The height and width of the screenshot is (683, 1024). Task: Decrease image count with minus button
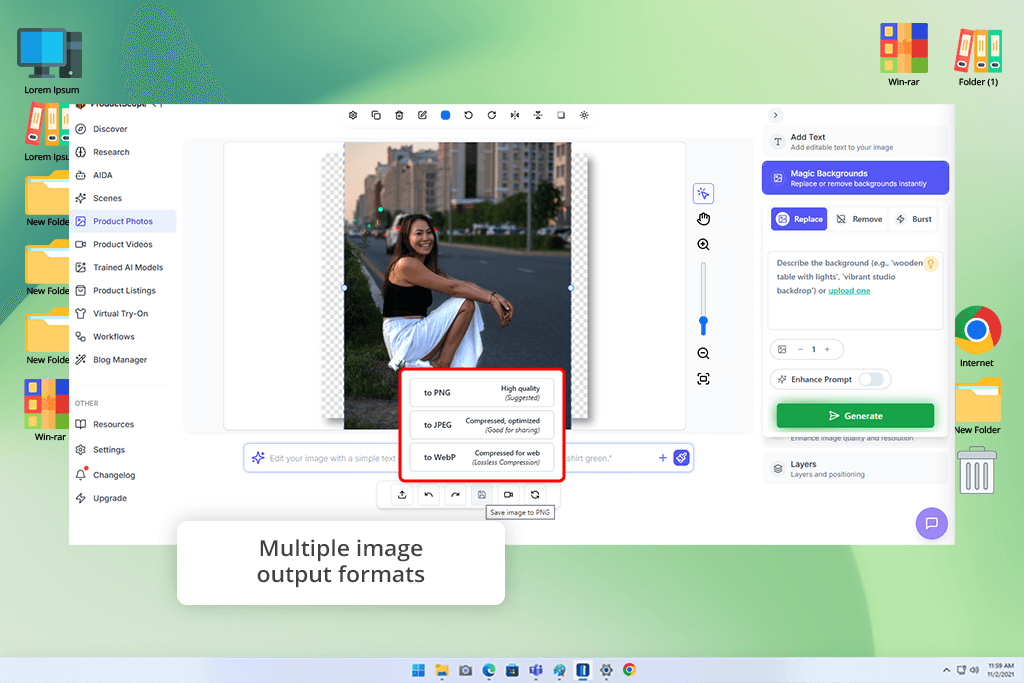coord(800,349)
